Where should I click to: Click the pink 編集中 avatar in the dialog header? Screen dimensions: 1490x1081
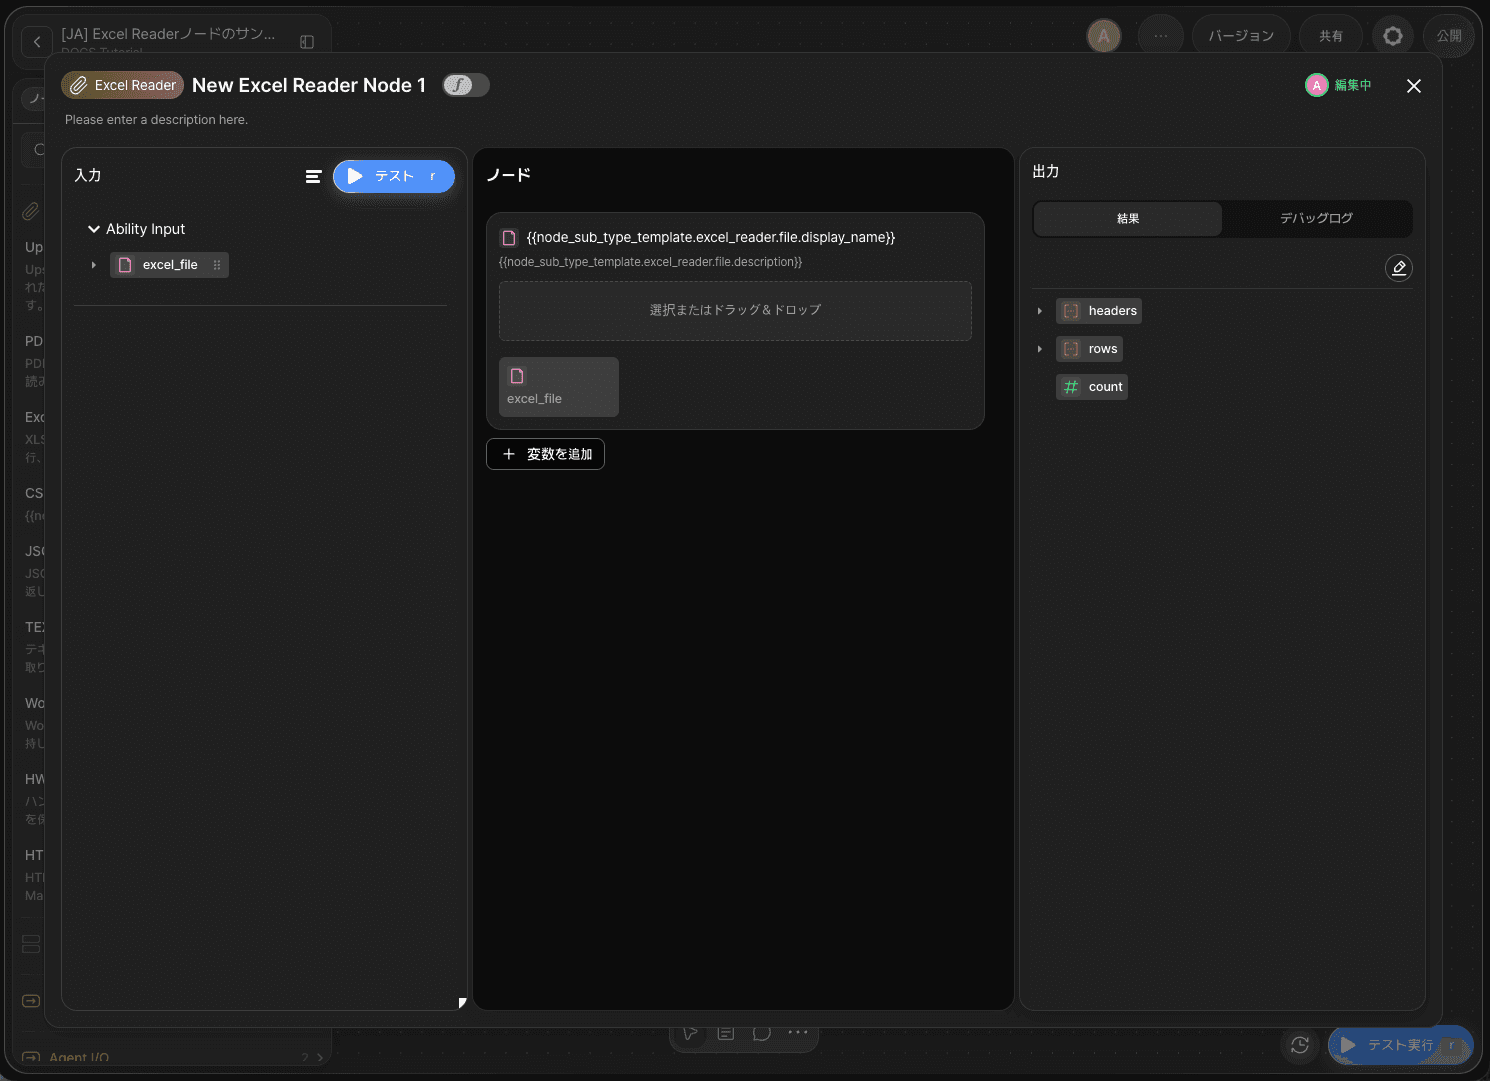[x=1317, y=86]
